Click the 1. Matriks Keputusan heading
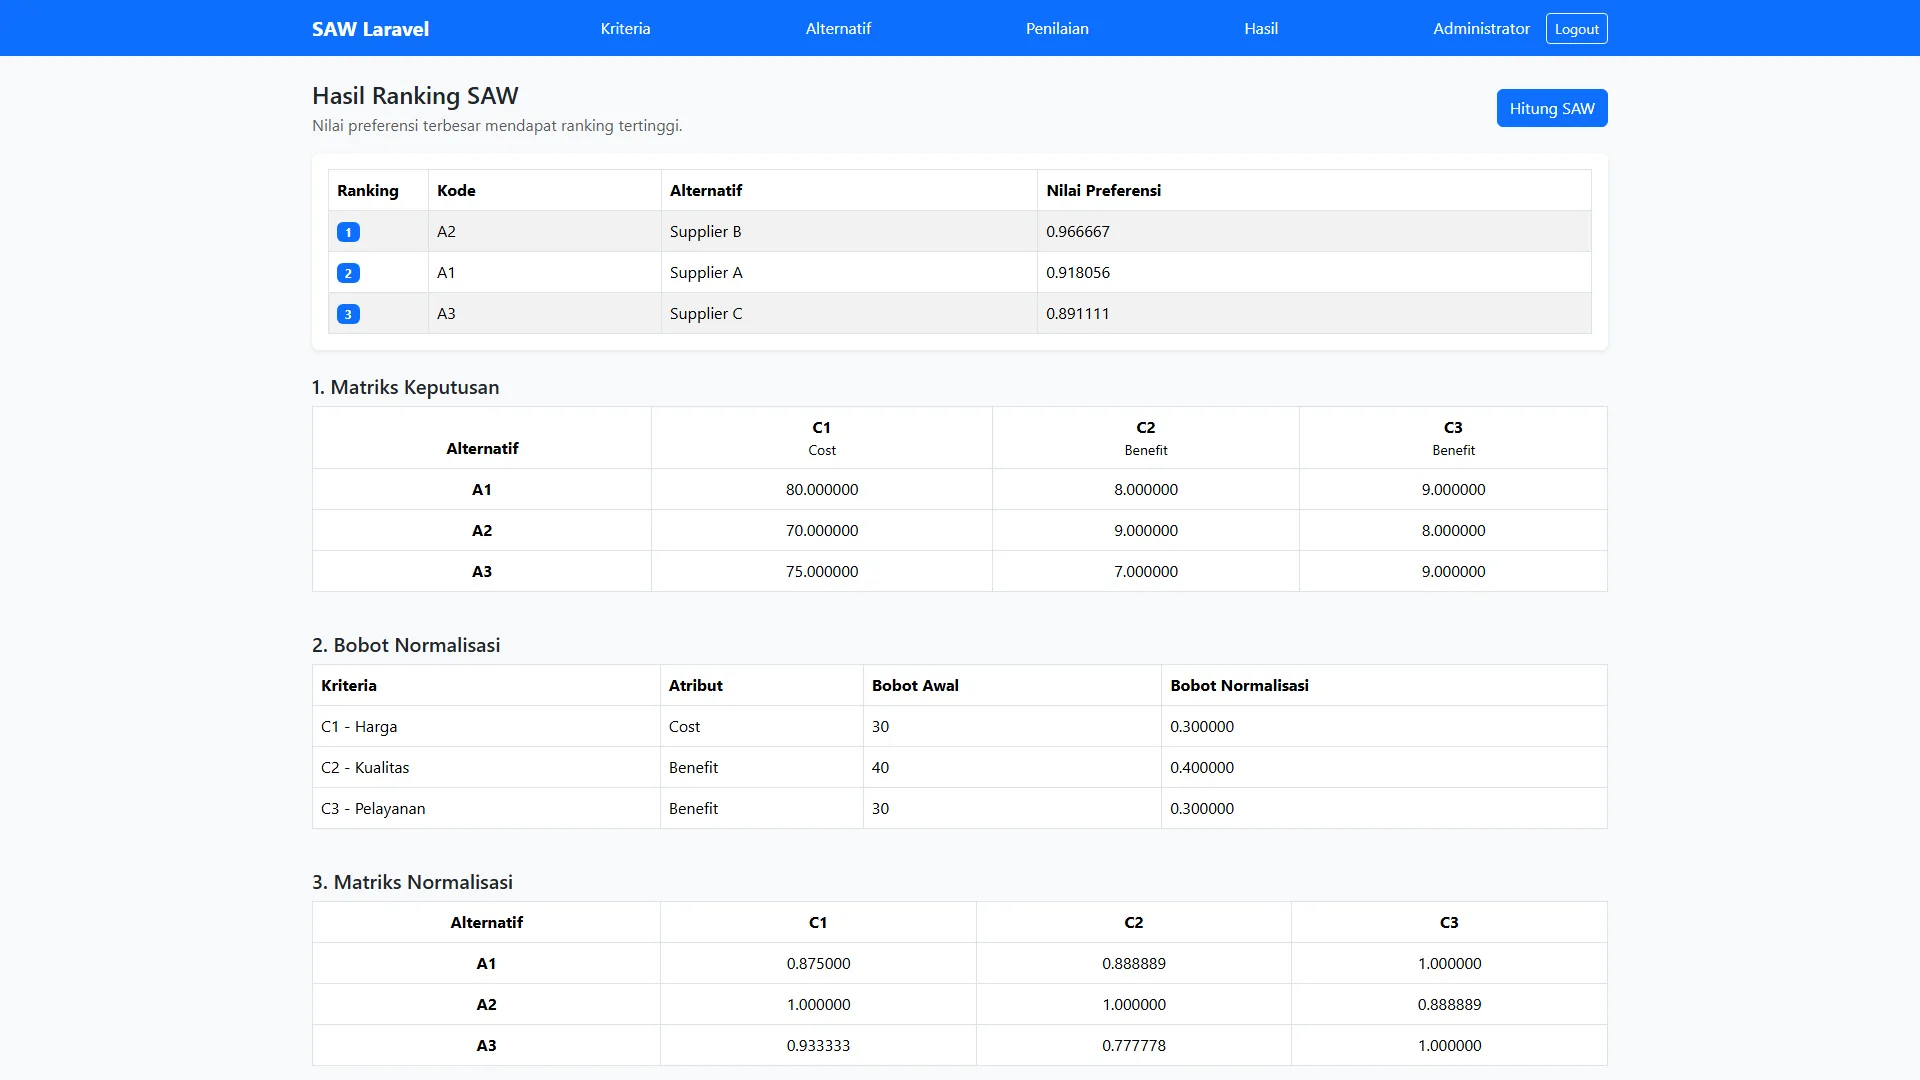Image resolution: width=1920 pixels, height=1080 pixels. [405, 387]
